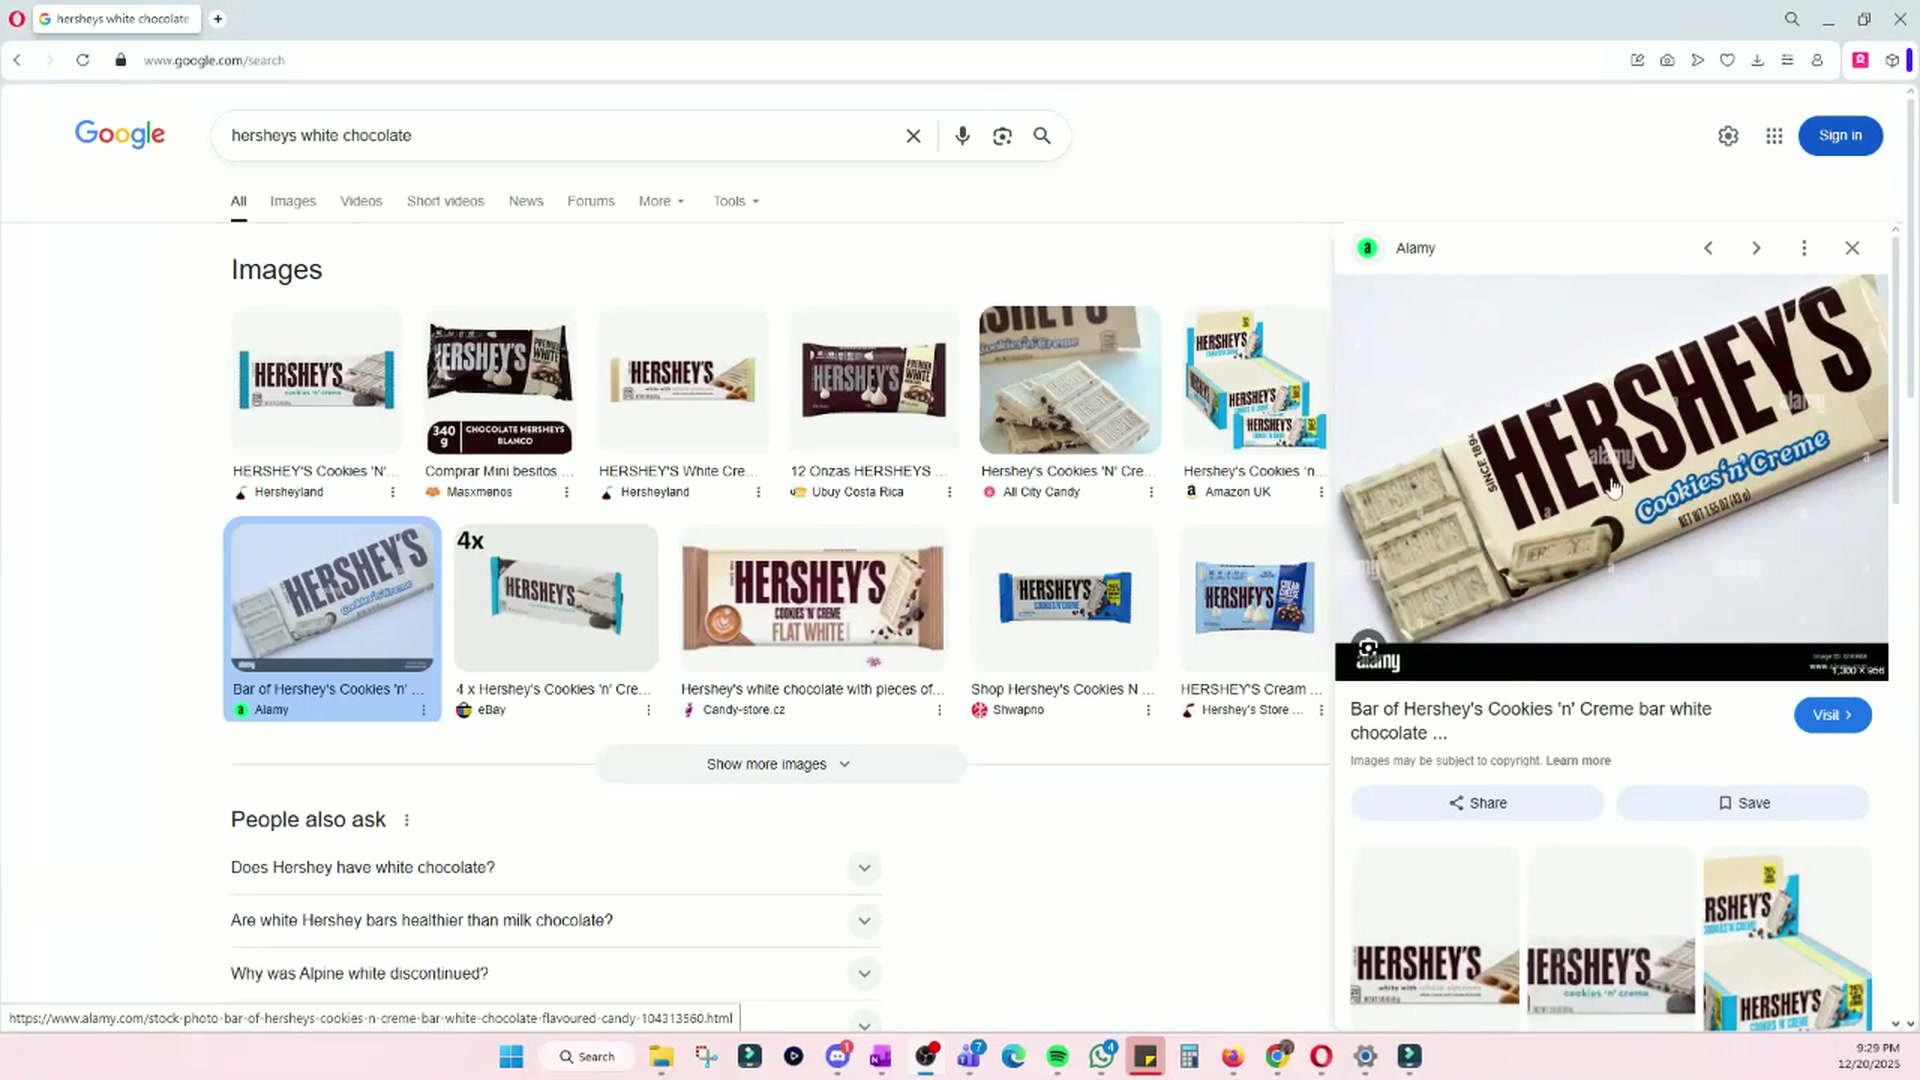Launch Spotify from the taskbar

click(1057, 1057)
